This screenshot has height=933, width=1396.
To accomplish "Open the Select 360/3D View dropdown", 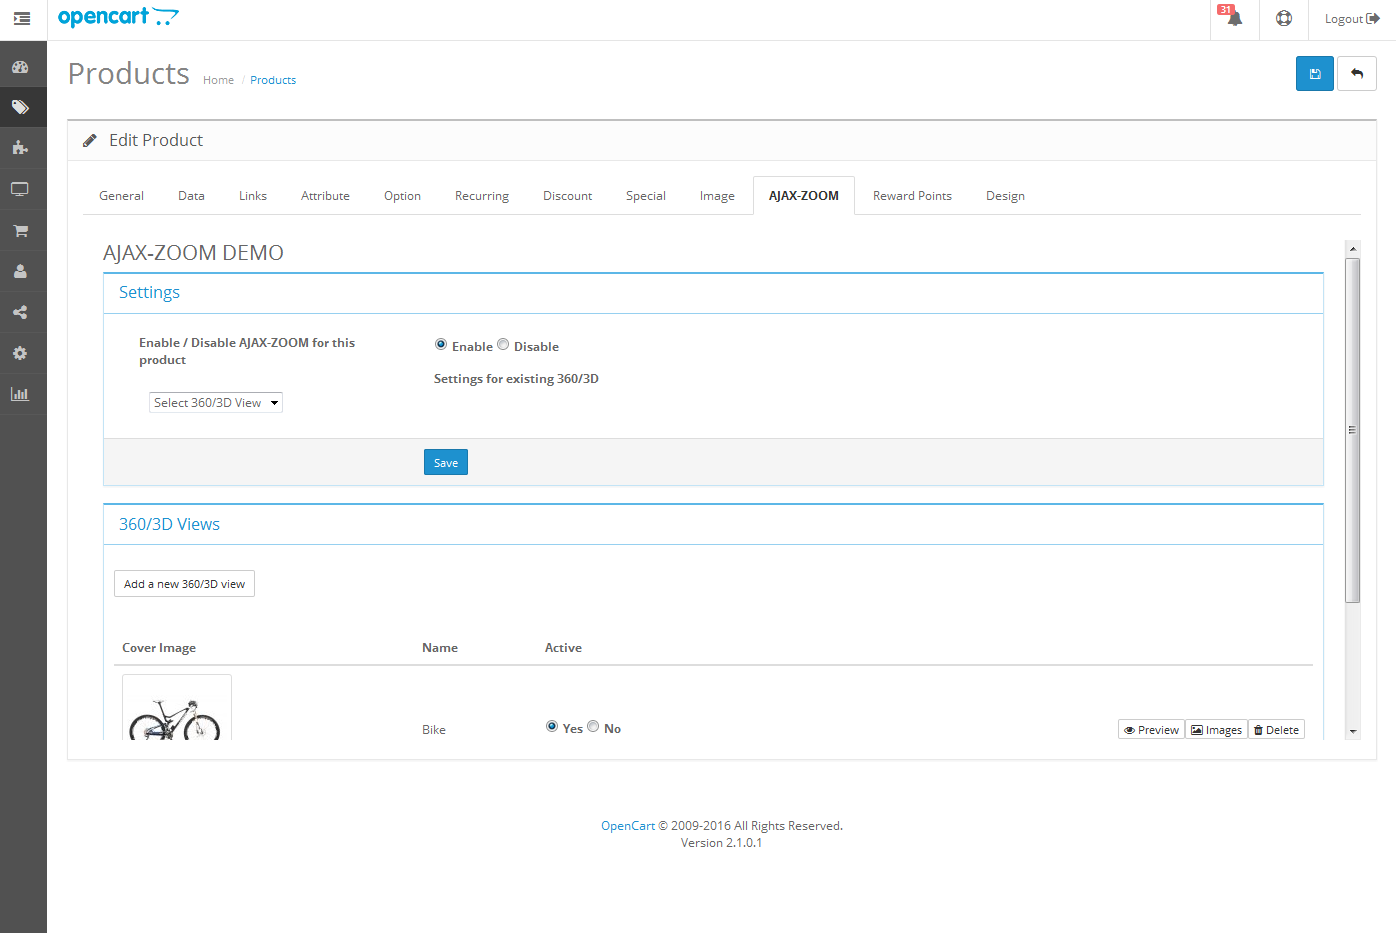I will point(216,402).
